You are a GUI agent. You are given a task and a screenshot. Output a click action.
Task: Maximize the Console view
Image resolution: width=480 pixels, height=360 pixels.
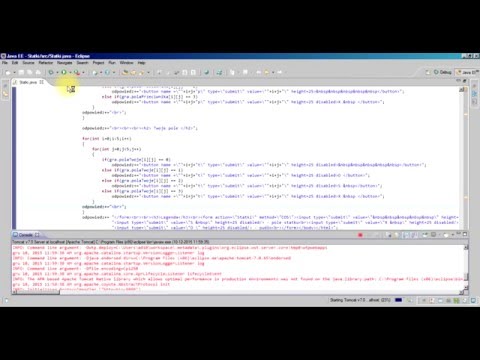pos(465,234)
